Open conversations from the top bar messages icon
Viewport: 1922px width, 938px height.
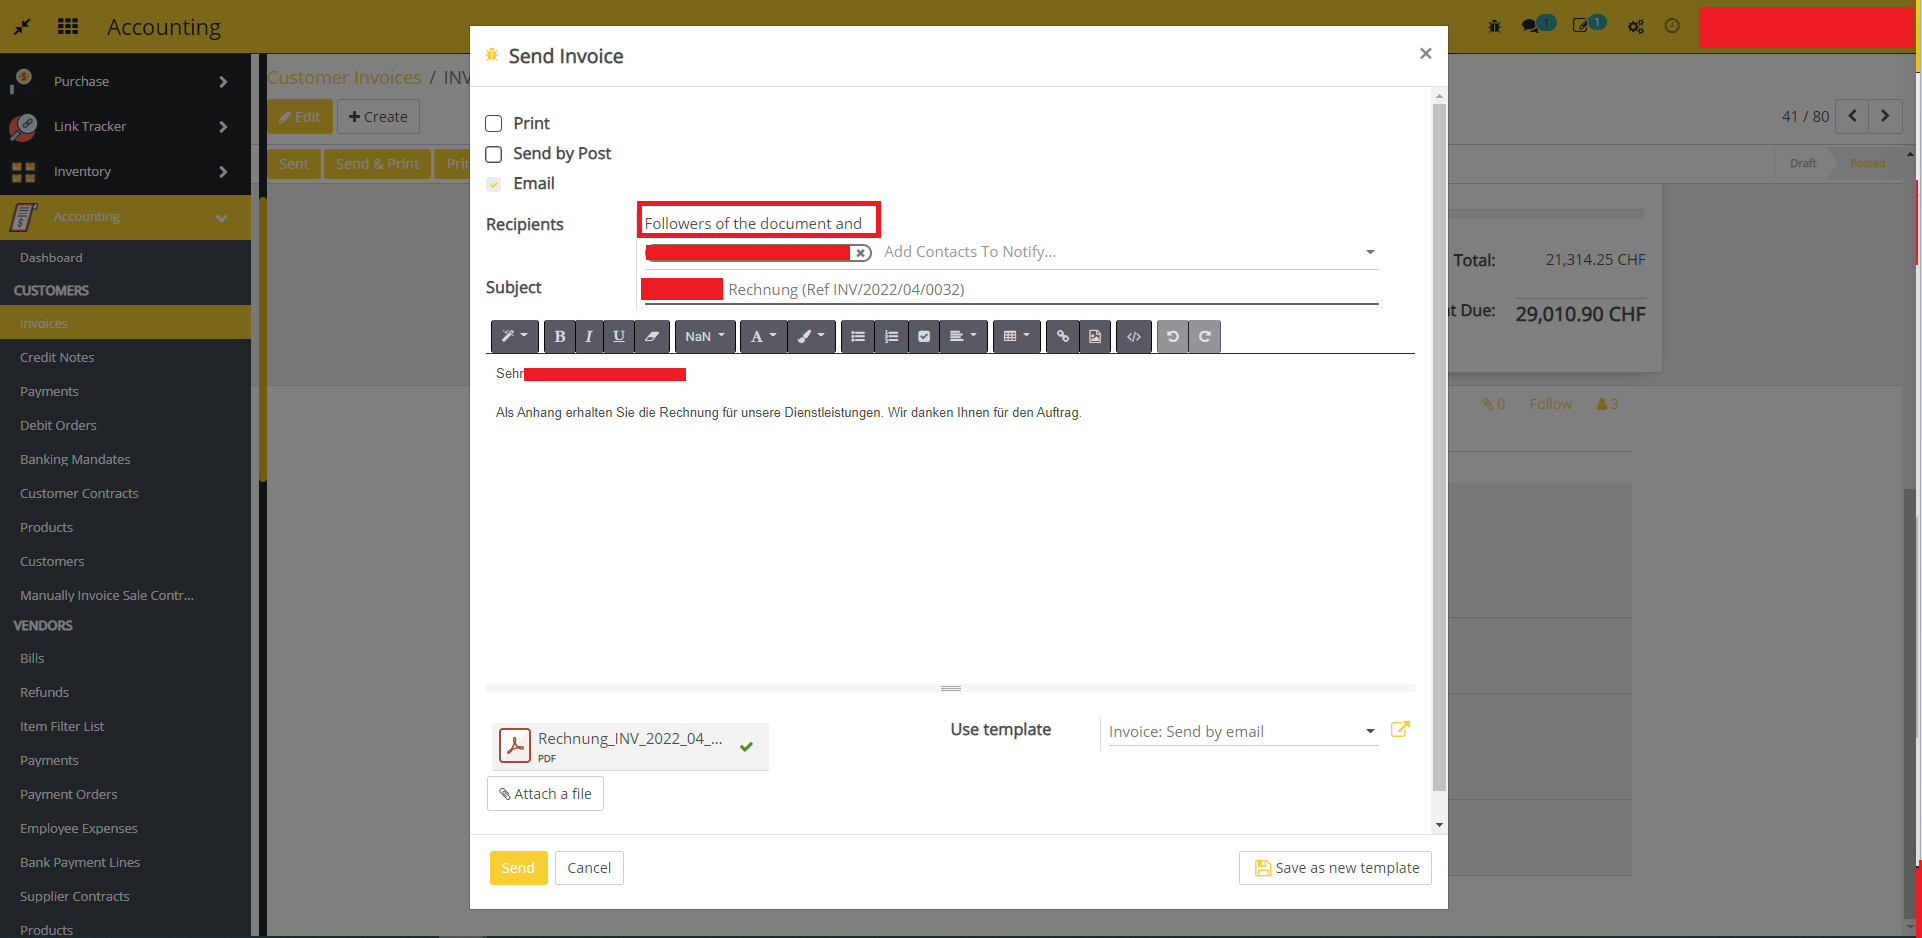(1533, 26)
